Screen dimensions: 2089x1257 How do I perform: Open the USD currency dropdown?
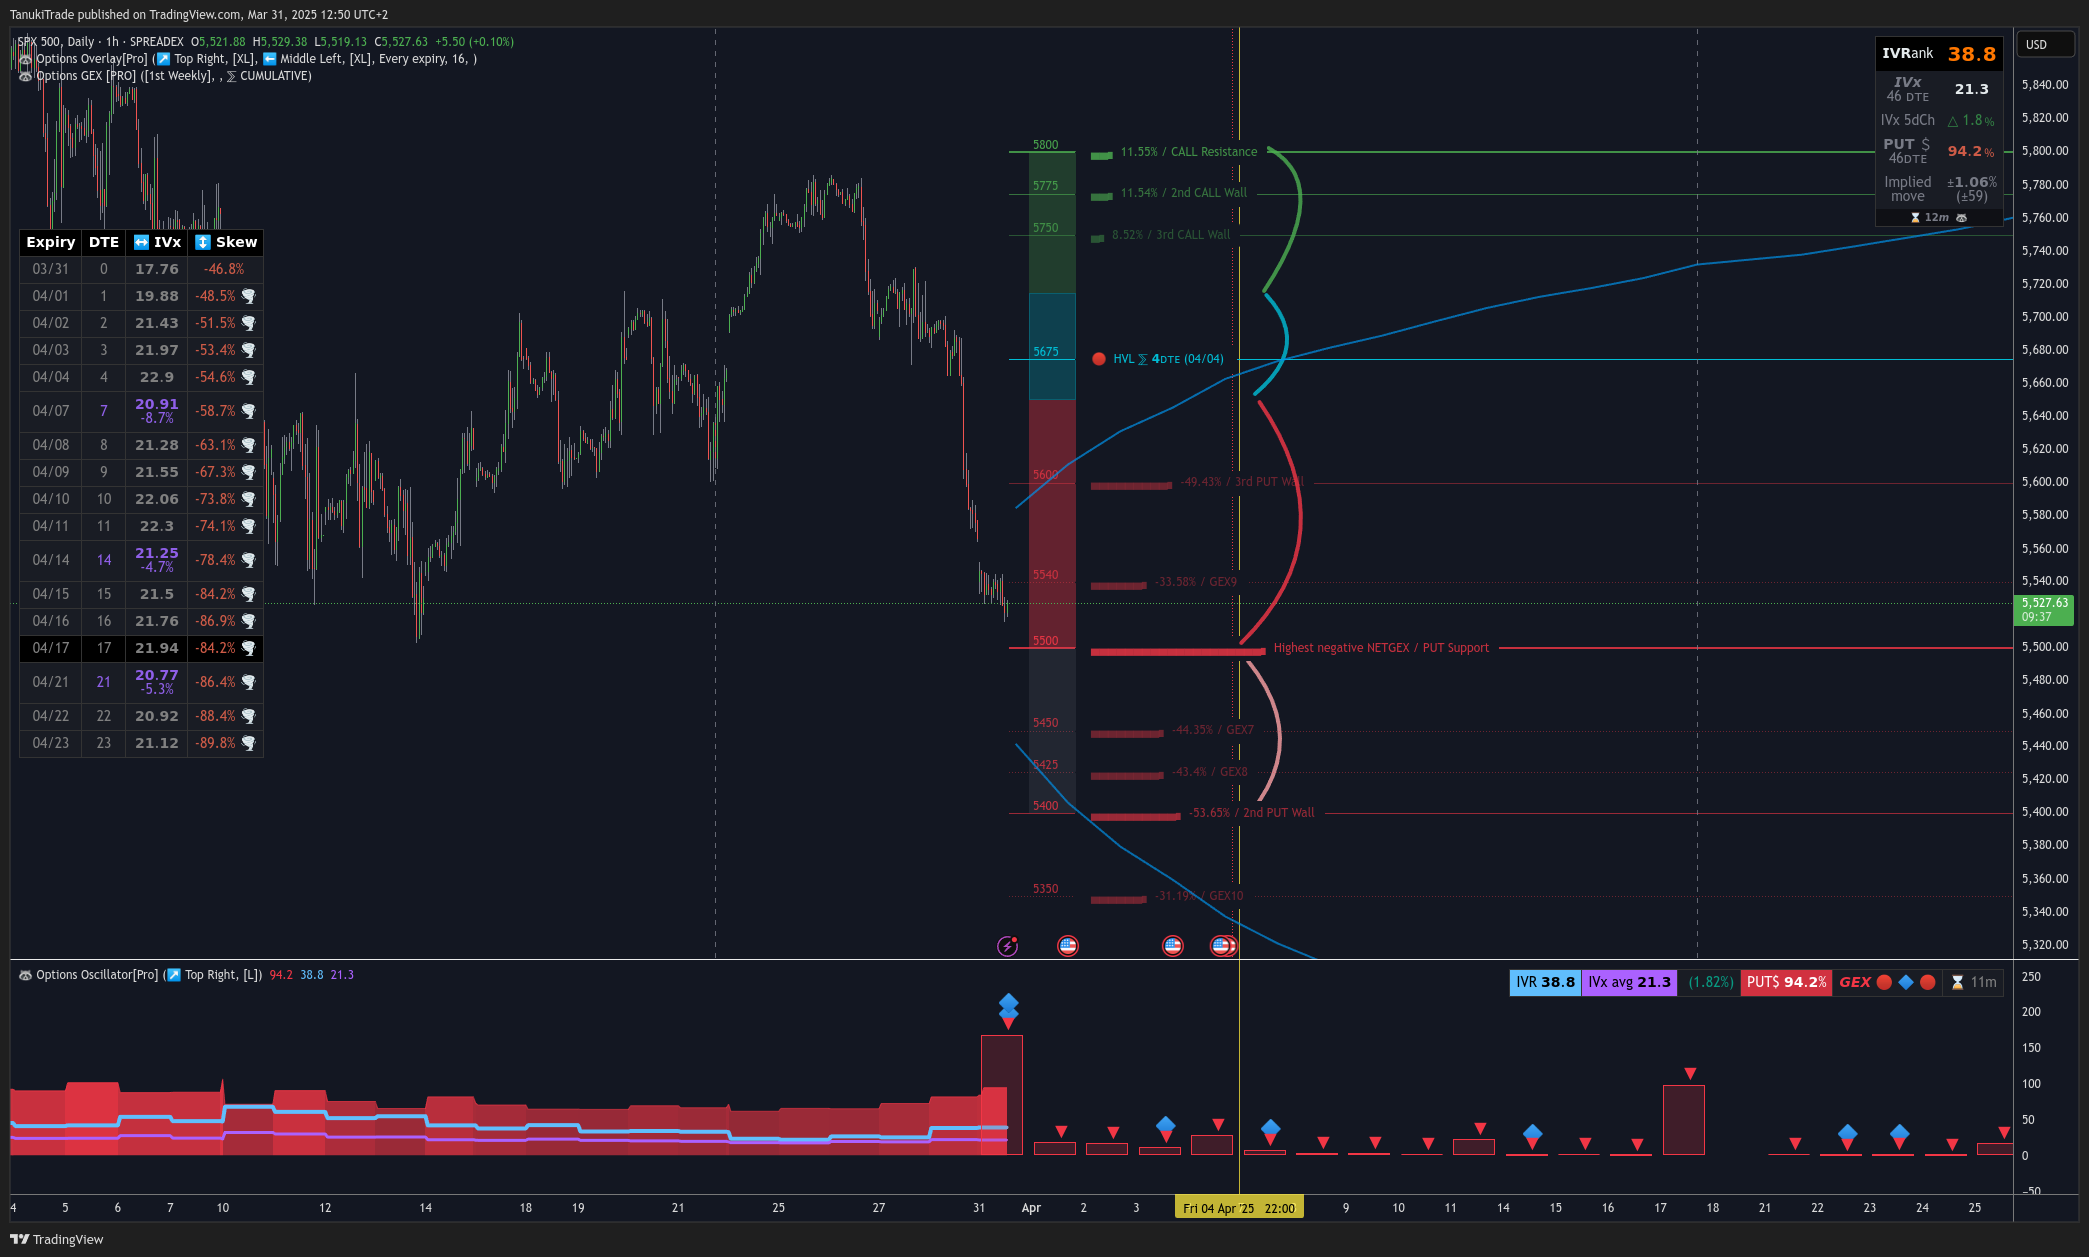(2046, 45)
